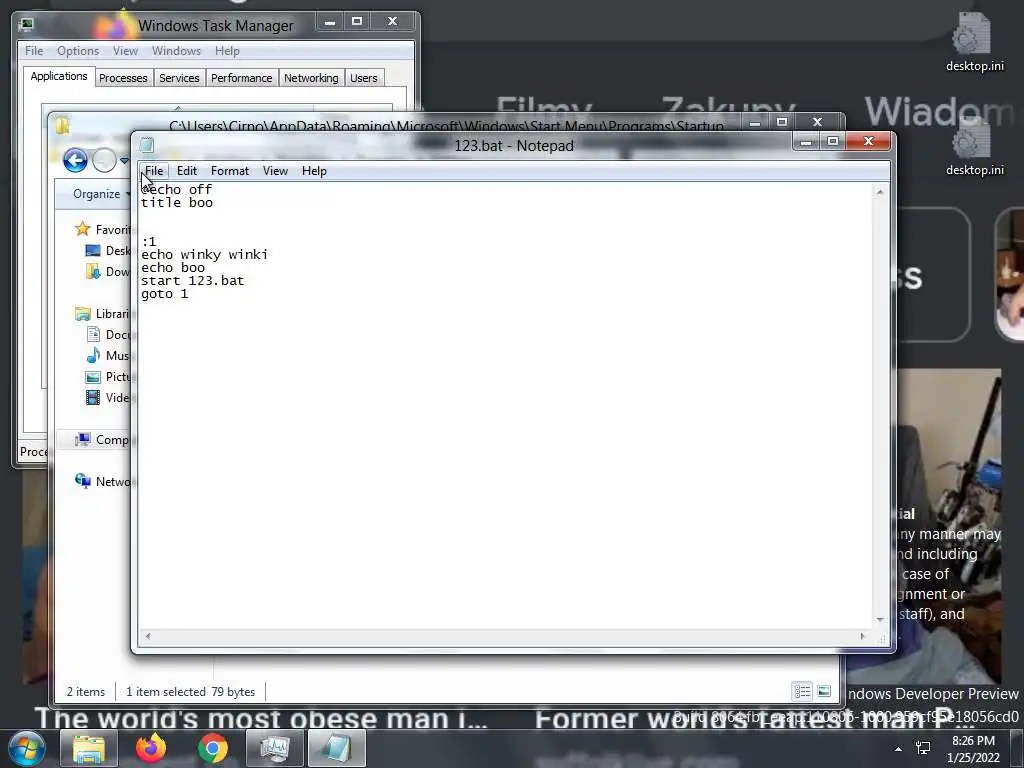Minimize the Notepad window
This screenshot has width=1024, height=768.
[807, 141]
